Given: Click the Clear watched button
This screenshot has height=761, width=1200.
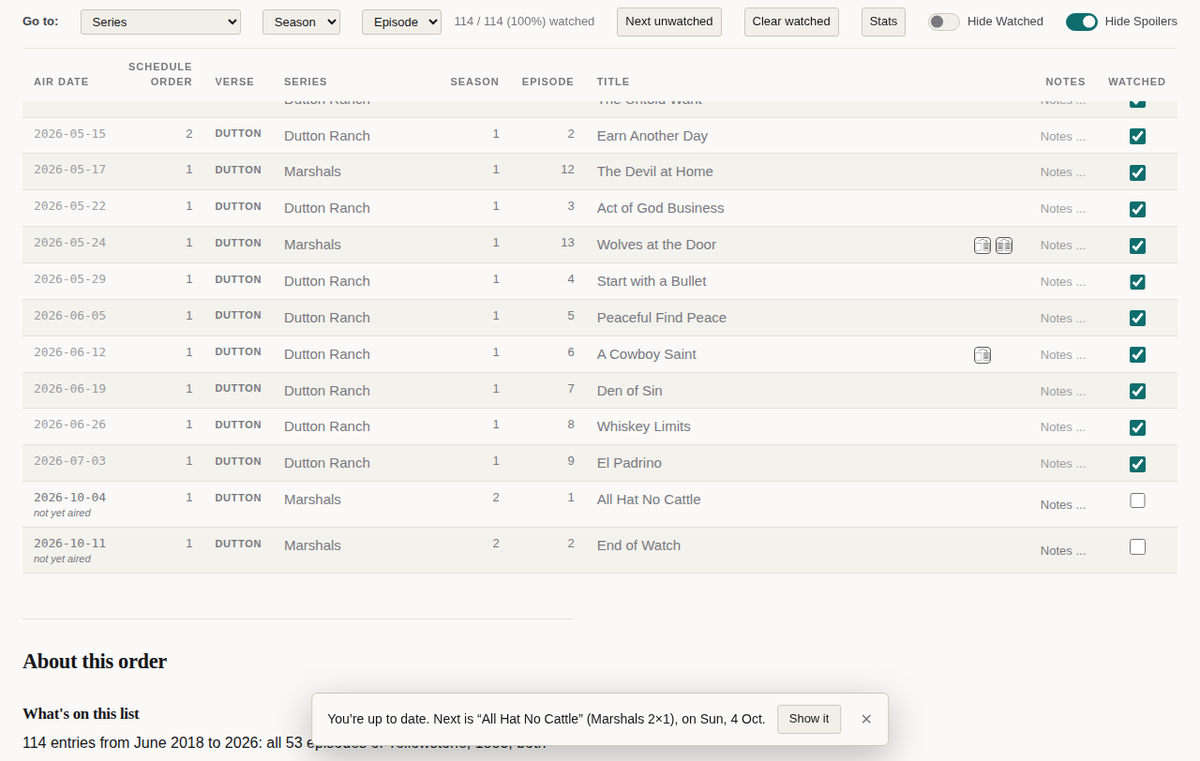Looking at the screenshot, I should coord(791,22).
